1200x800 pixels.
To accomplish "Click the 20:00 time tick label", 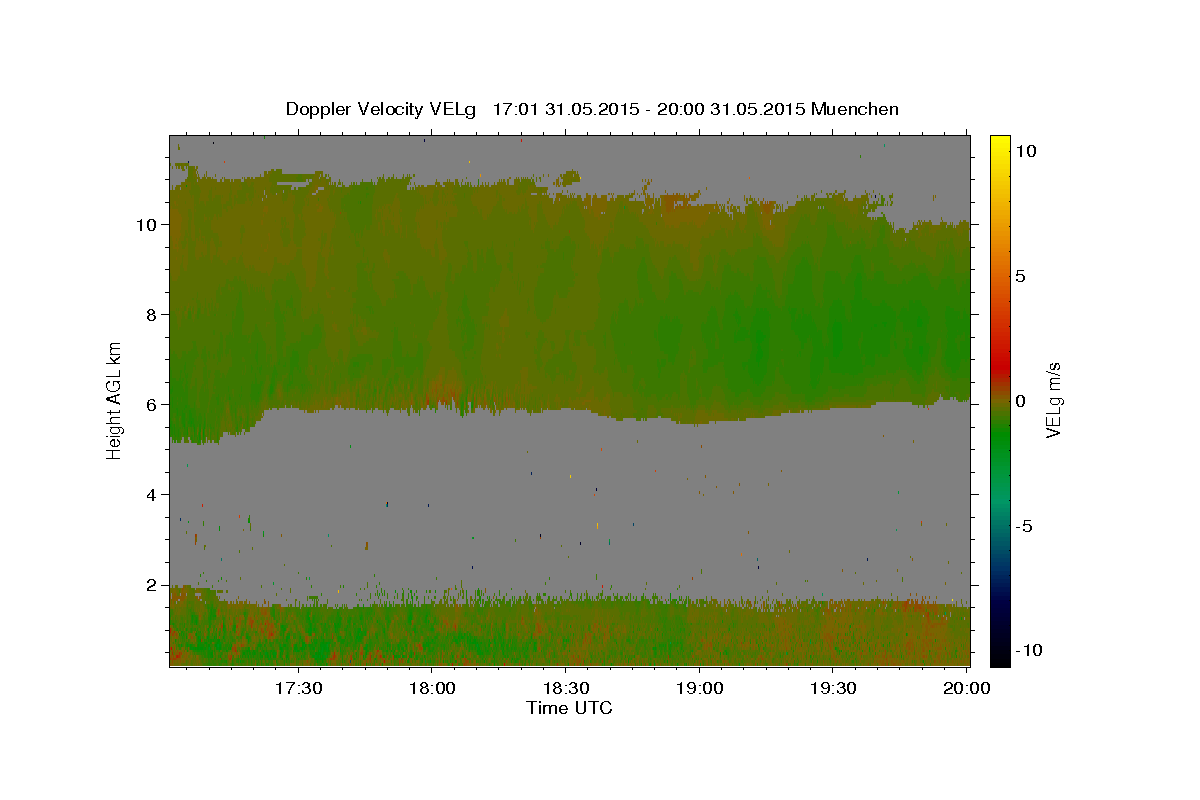I will pyautogui.click(x=967, y=688).
